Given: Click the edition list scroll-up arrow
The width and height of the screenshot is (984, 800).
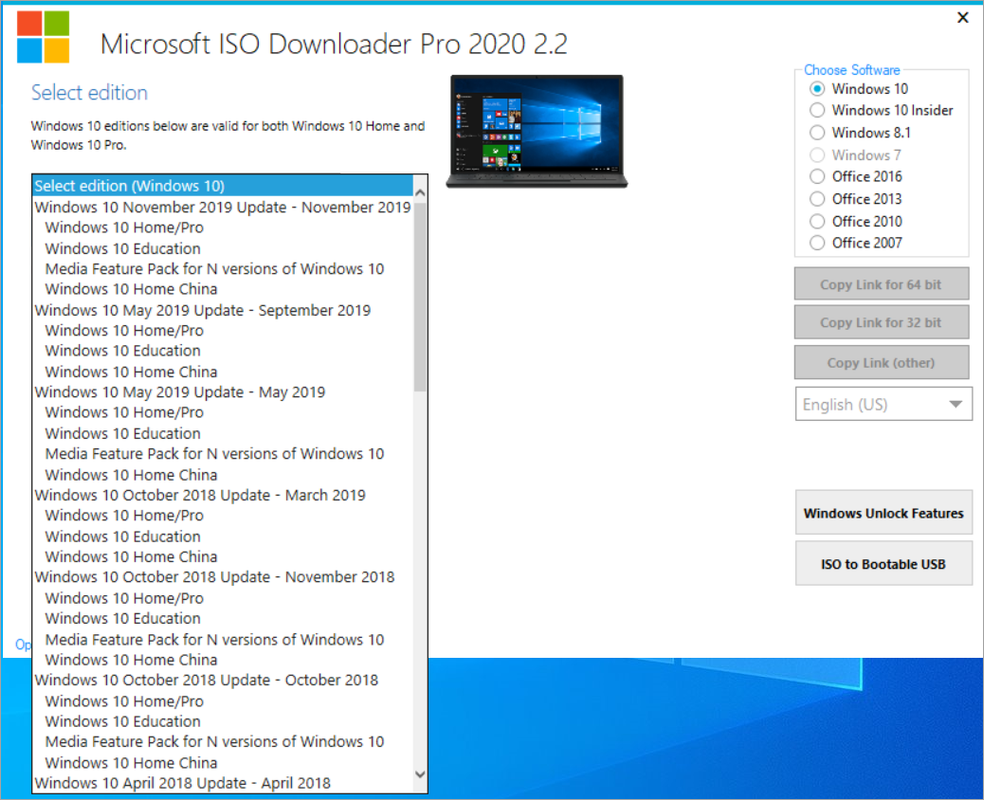Looking at the screenshot, I should click(x=420, y=193).
